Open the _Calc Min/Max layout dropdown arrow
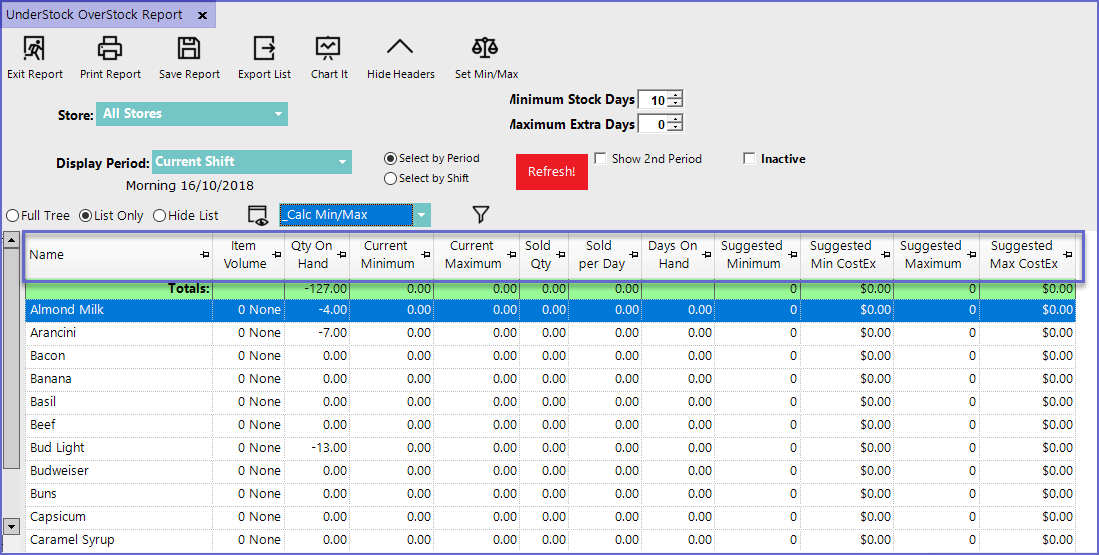The image size is (1099, 555). point(422,215)
